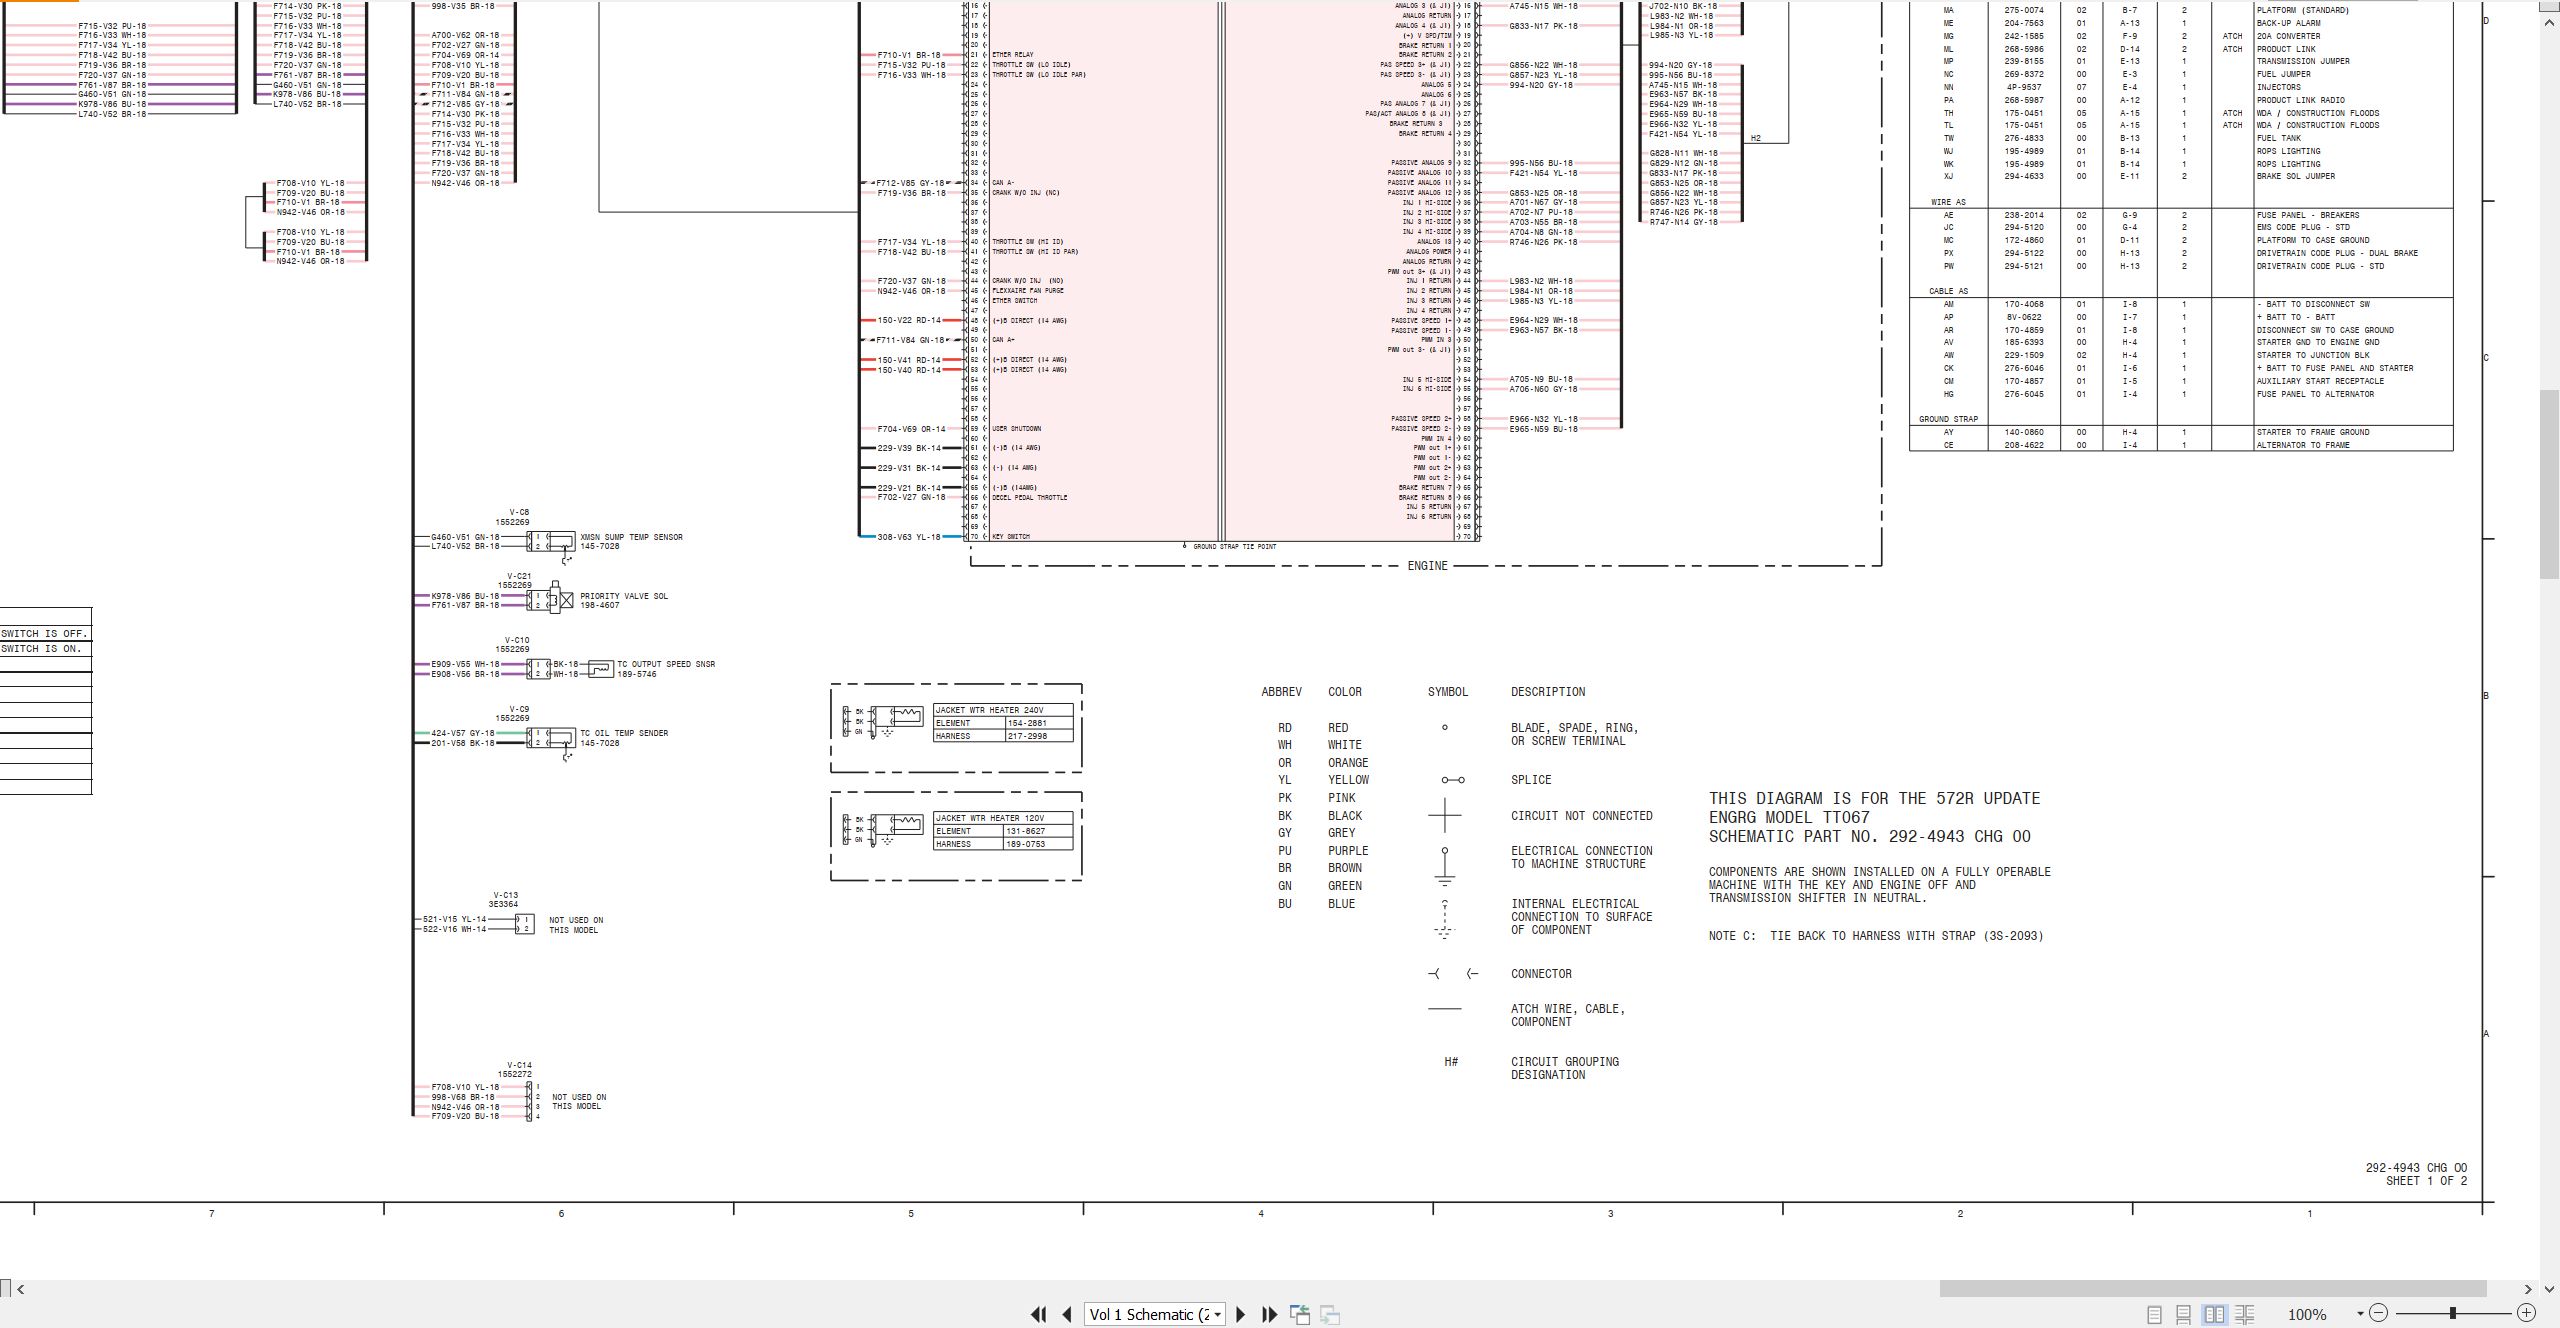
Task: Click the V-C14 connector label
Action: 520,1066
